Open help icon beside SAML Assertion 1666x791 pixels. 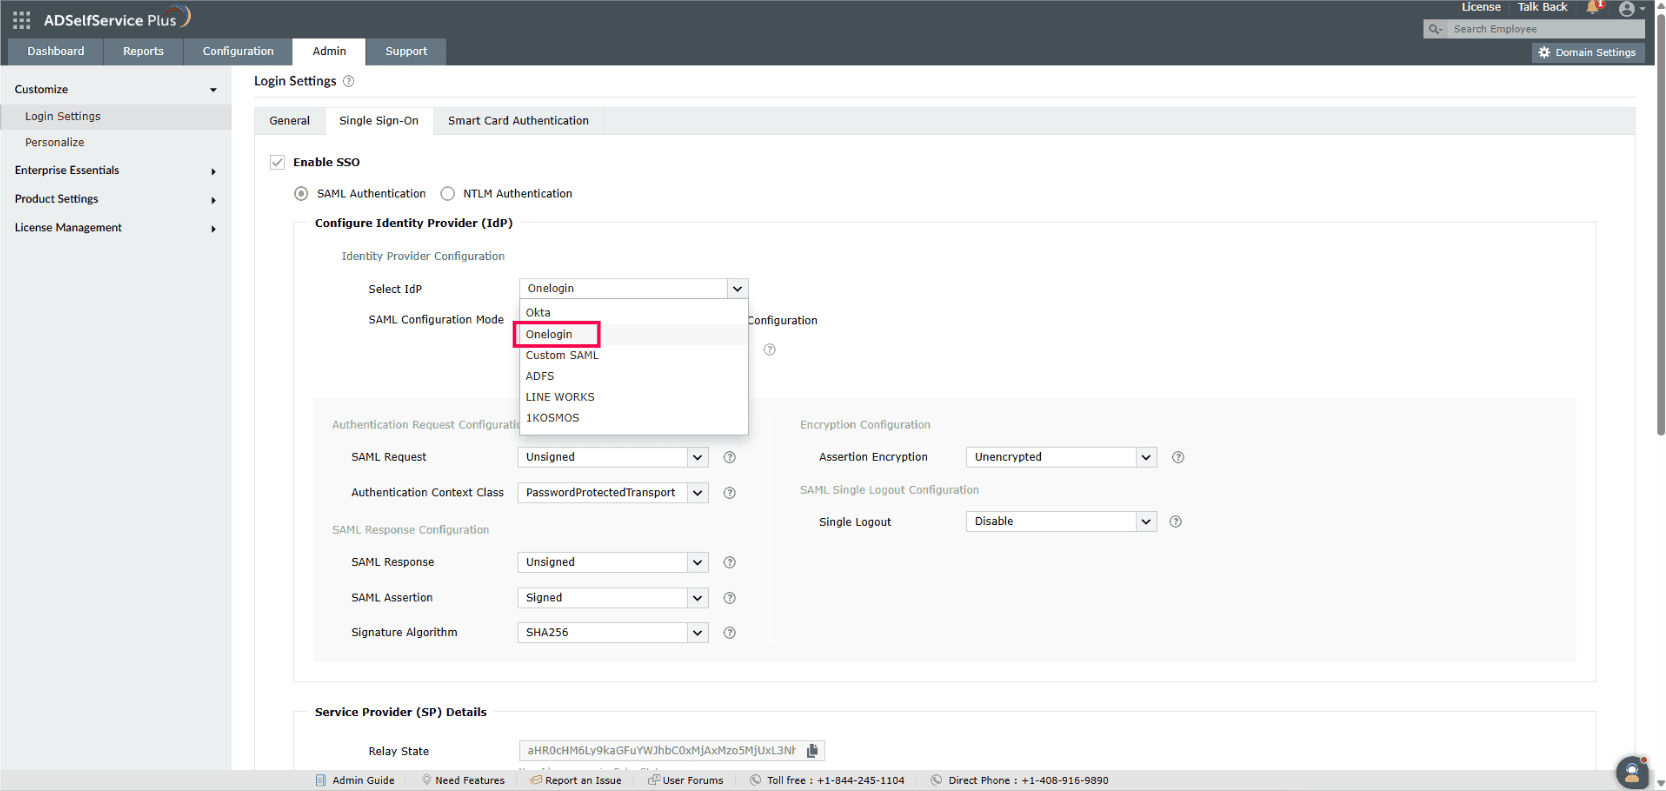coord(730,598)
